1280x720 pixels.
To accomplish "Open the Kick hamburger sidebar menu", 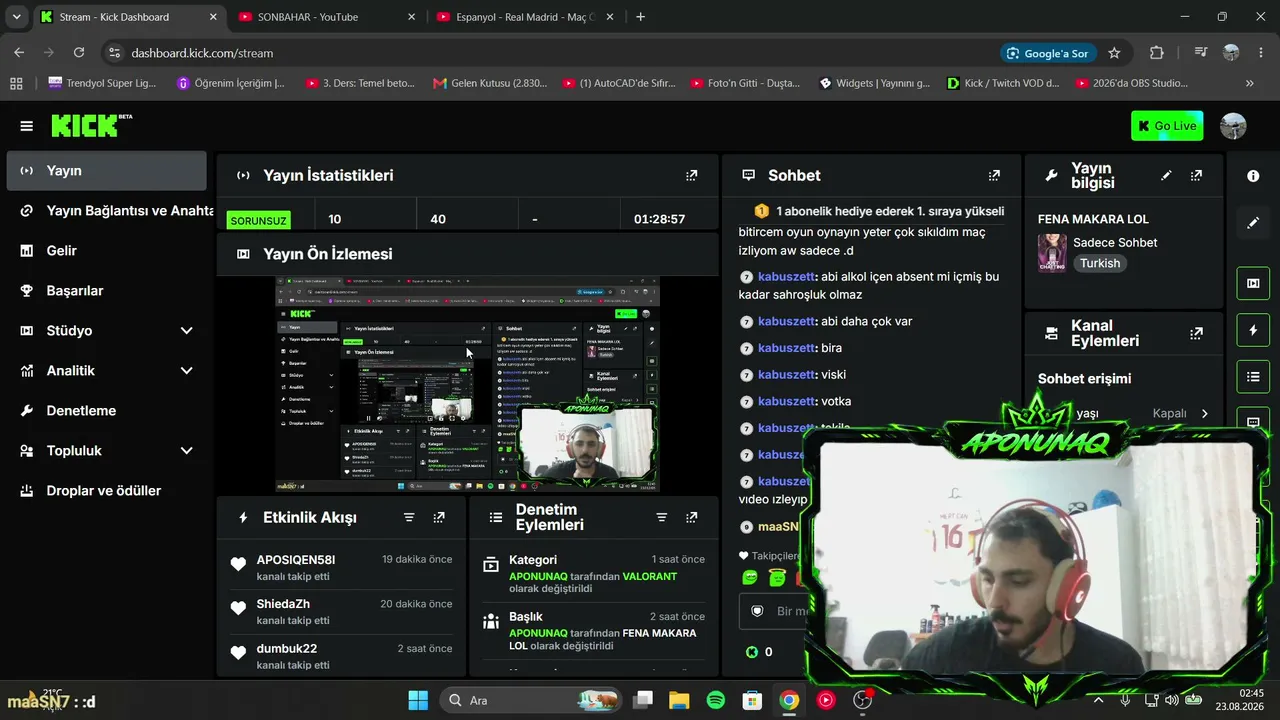I will click(26, 126).
